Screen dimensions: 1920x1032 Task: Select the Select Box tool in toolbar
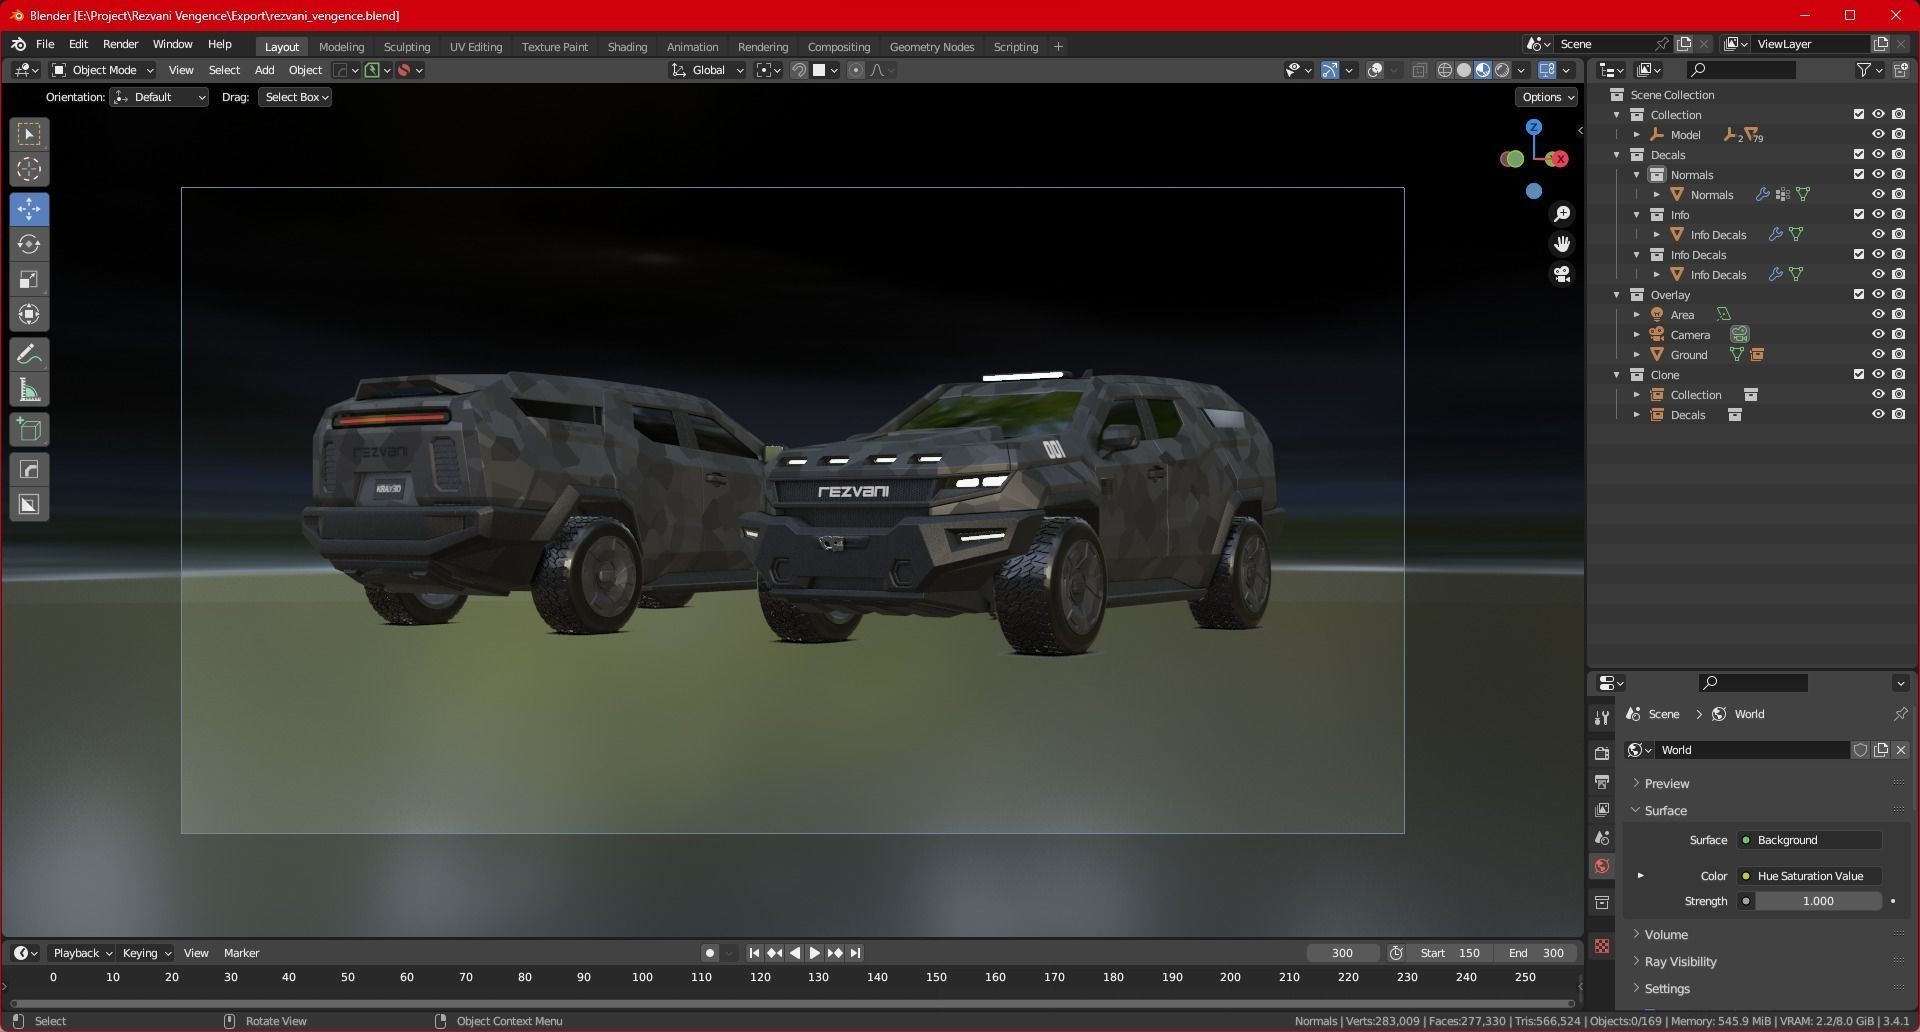pyautogui.click(x=29, y=134)
